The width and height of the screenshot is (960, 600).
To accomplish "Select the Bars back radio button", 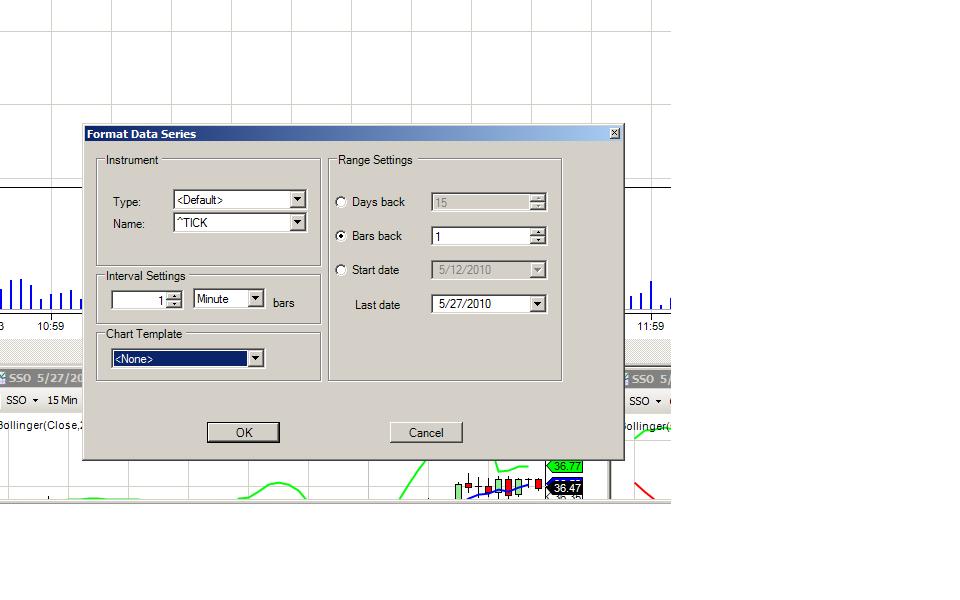I will coord(341,236).
